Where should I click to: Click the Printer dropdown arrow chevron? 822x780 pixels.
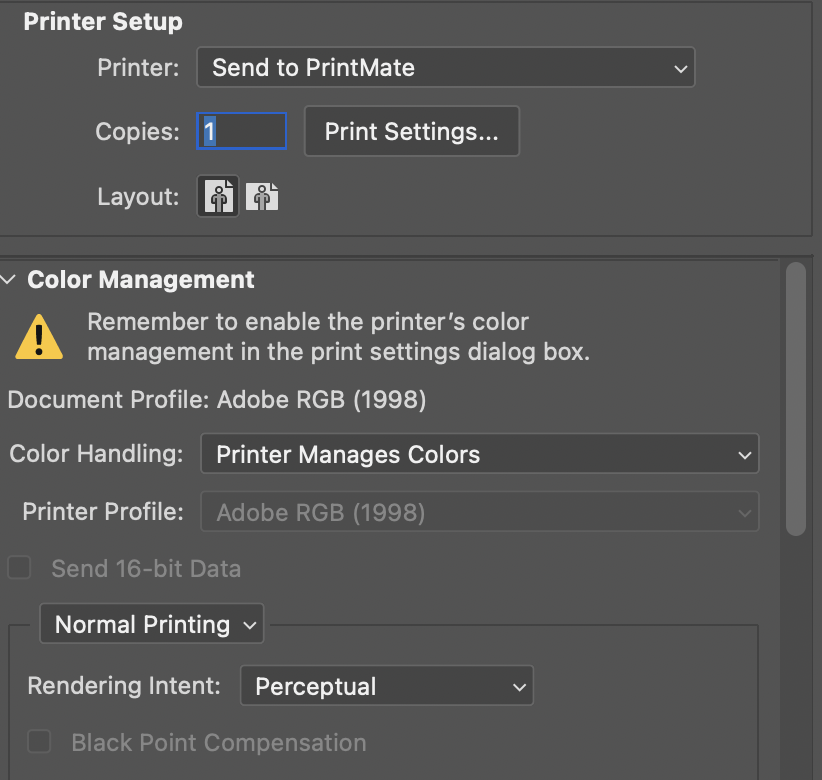point(680,69)
